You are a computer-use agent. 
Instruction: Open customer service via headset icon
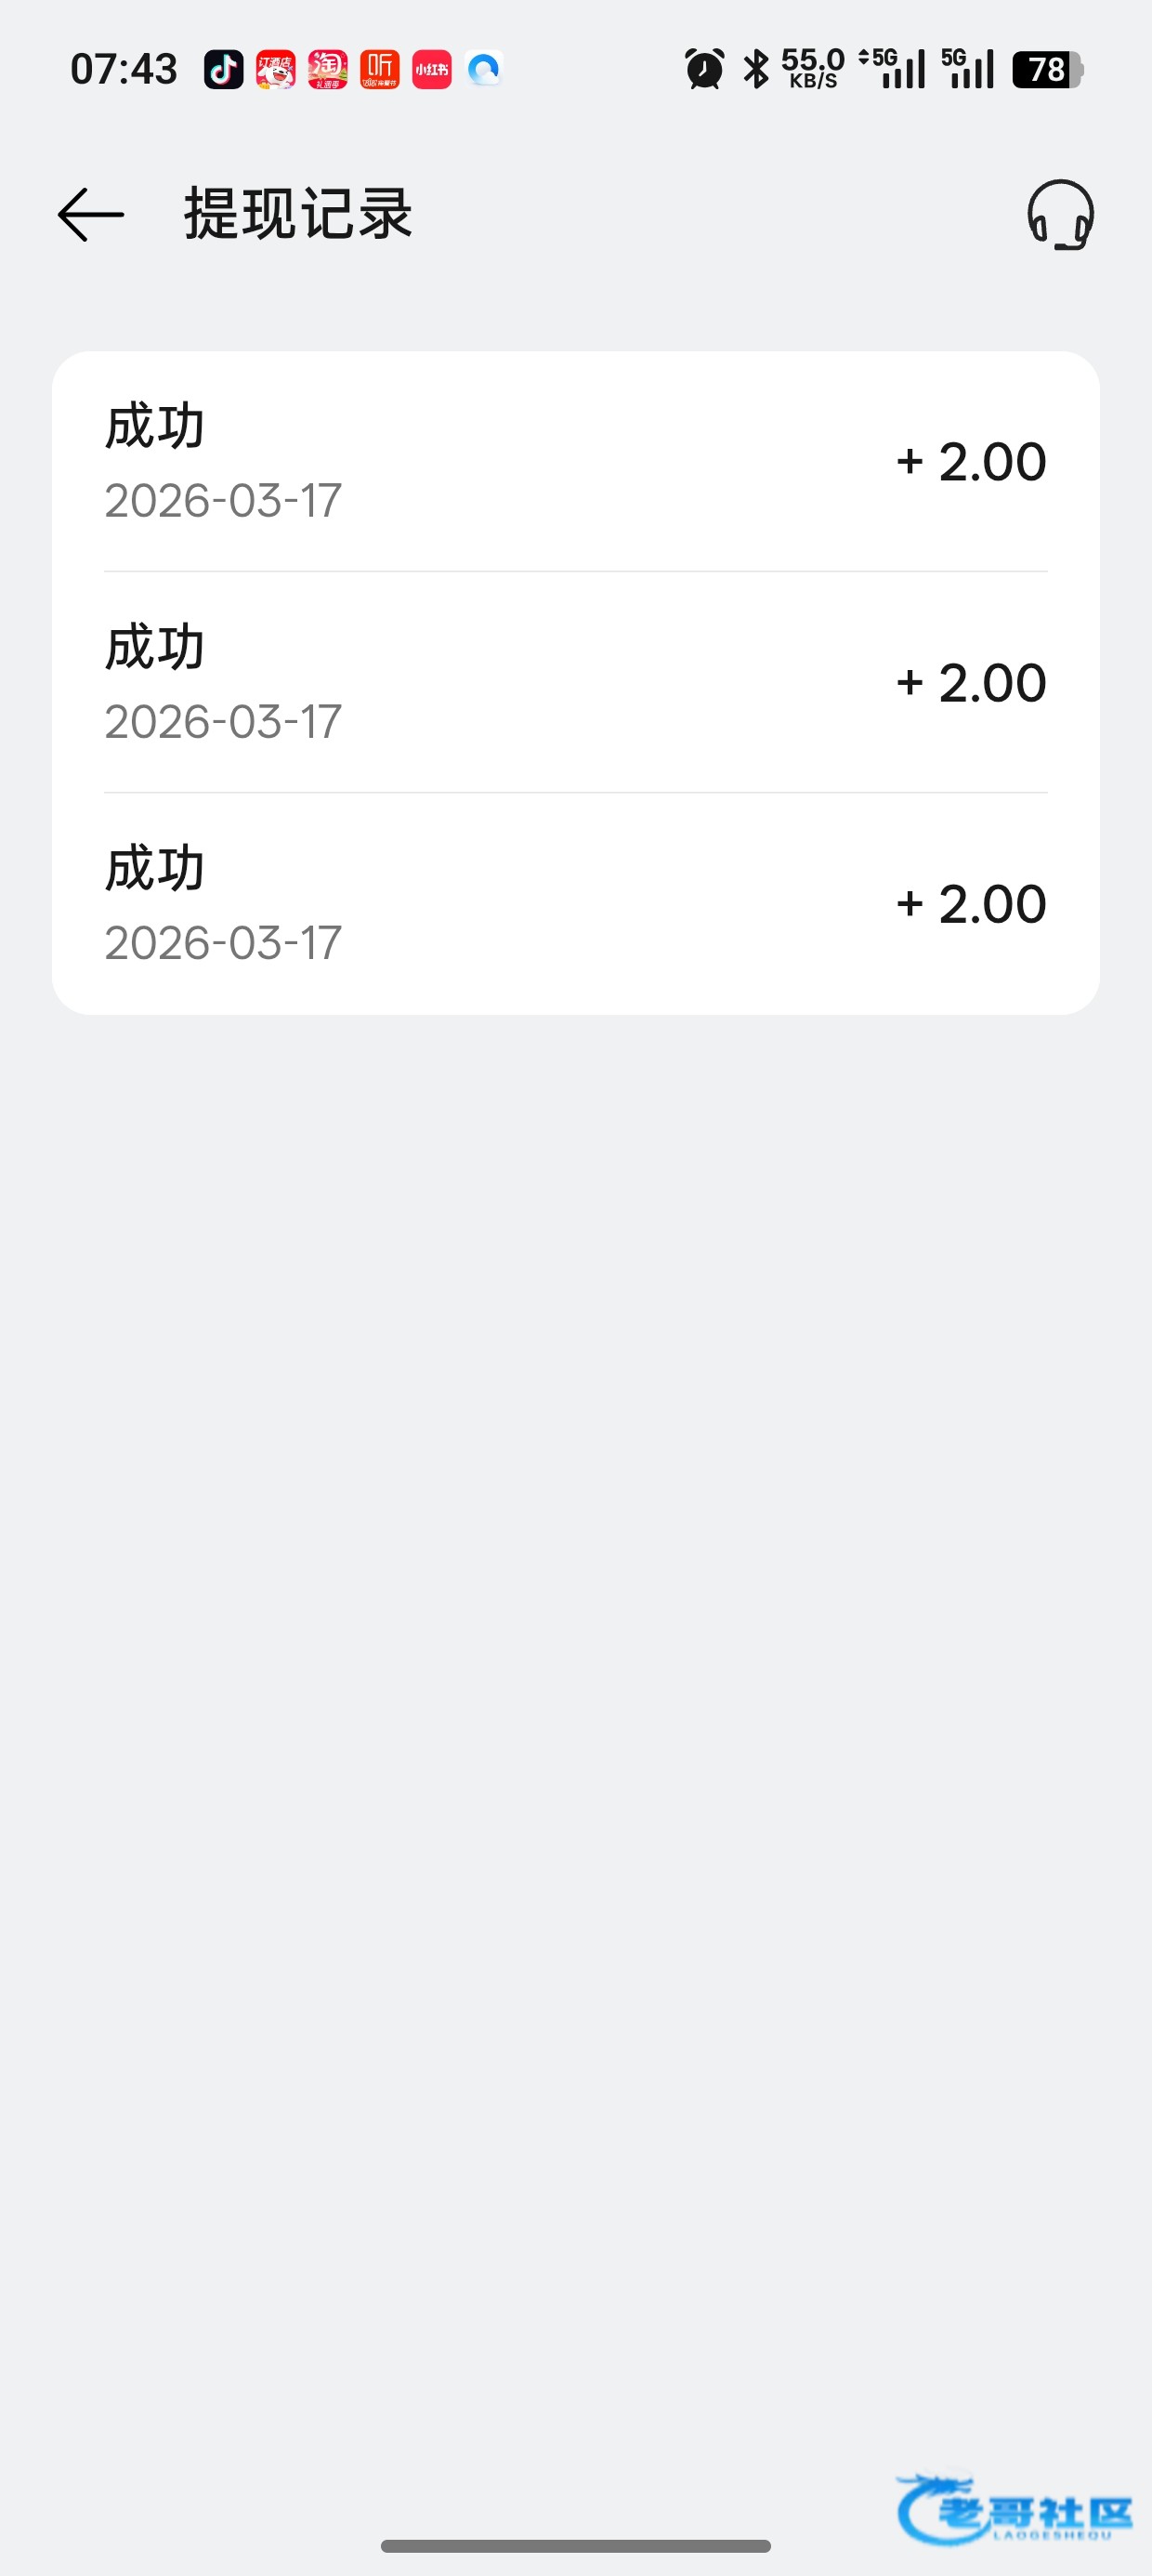pos(1060,215)
